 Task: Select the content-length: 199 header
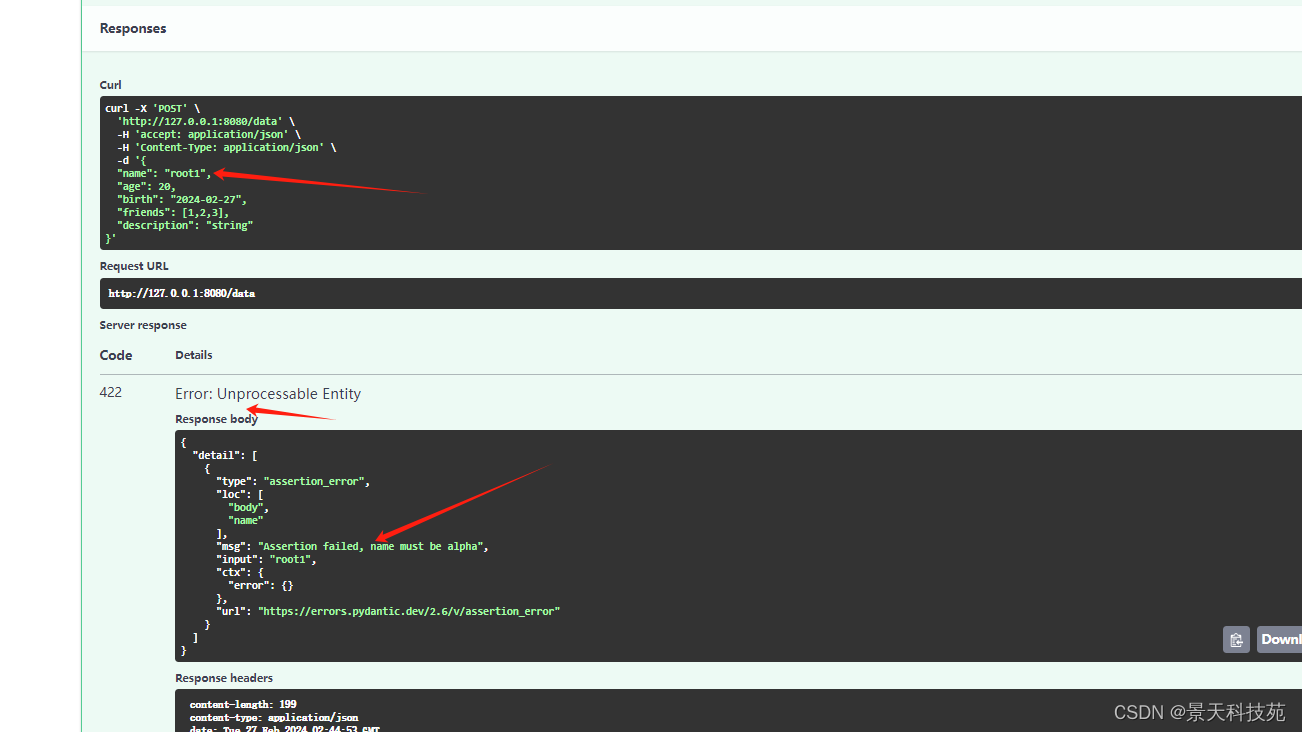point(243,704)
